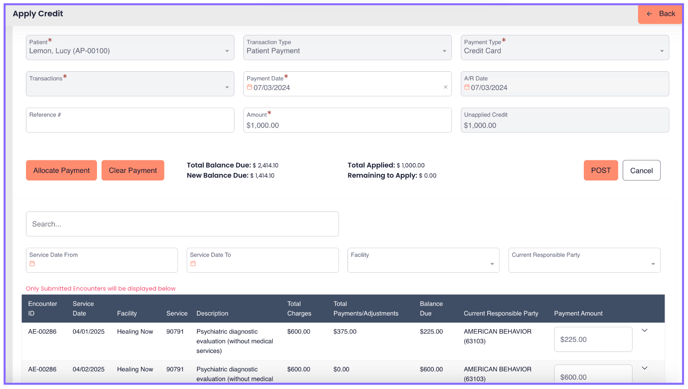The height and width of the screenshot is (389, 688).
Task: Open the Facility filter dropdown
Action: click(x=423, y=260)
